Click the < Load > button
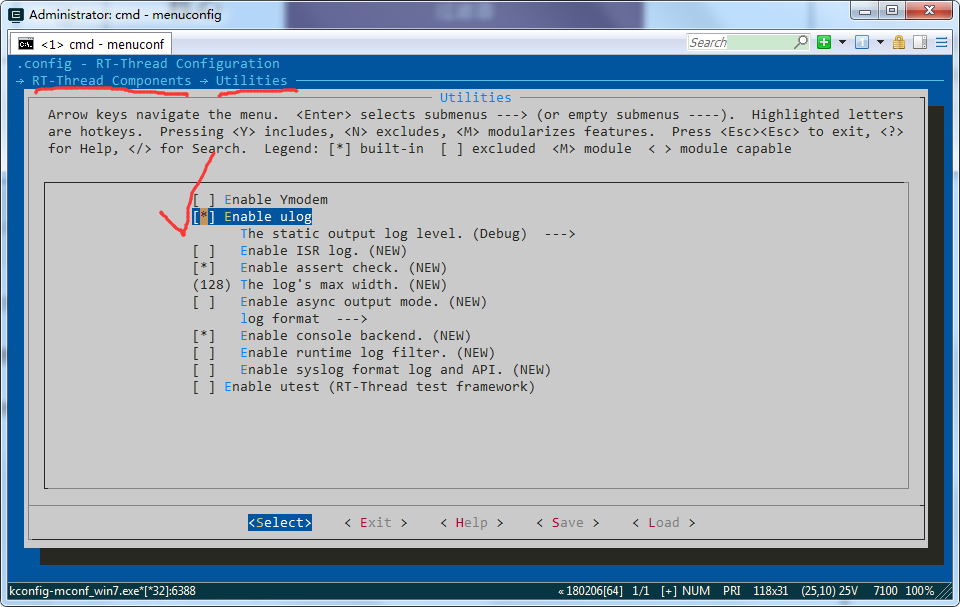Image resolution: width=960 pixels, height=607 pixels. [x=664, y=522]
